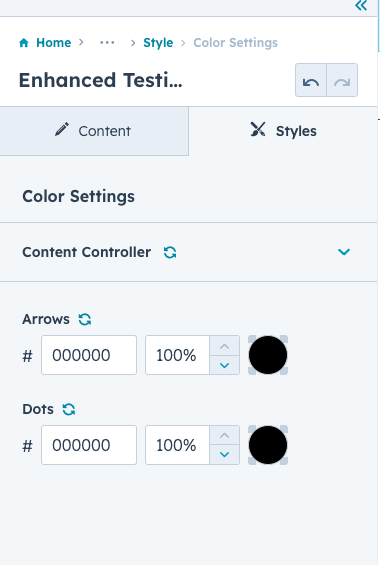380x565 pixels.
Task: Open the Home breadcrumb link
Action: pyautogui.click(x=54, y=43)
